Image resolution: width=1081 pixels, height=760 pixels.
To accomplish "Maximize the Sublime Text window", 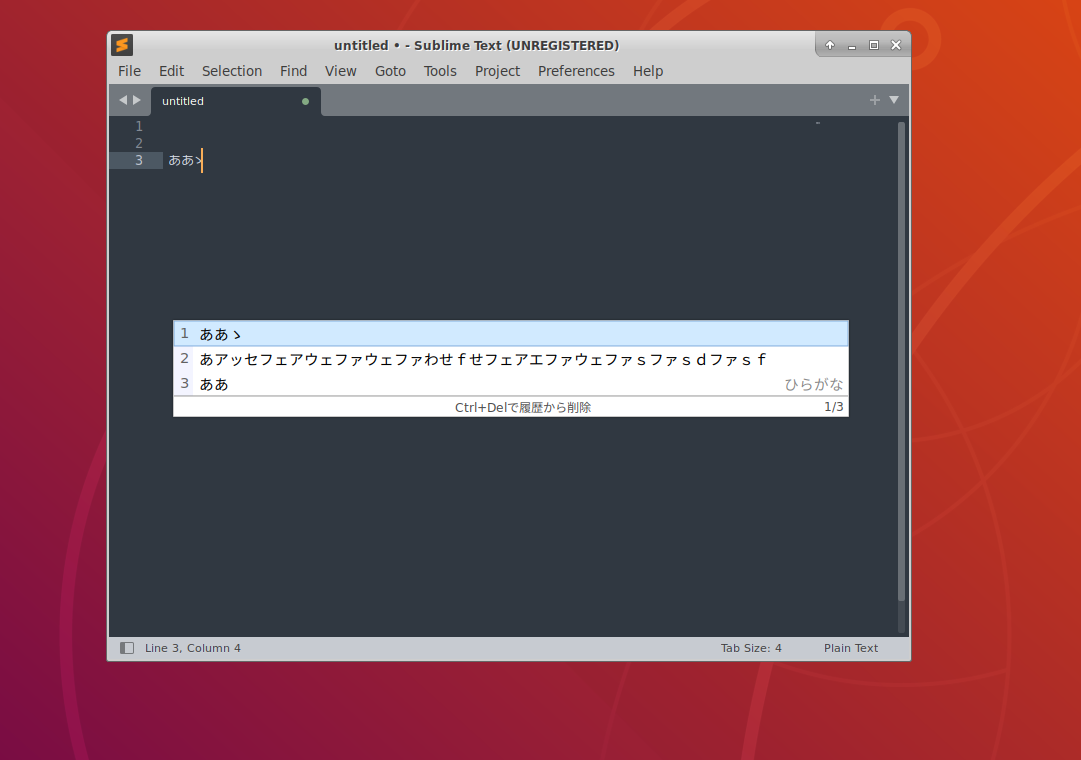I will pos(873,45).
